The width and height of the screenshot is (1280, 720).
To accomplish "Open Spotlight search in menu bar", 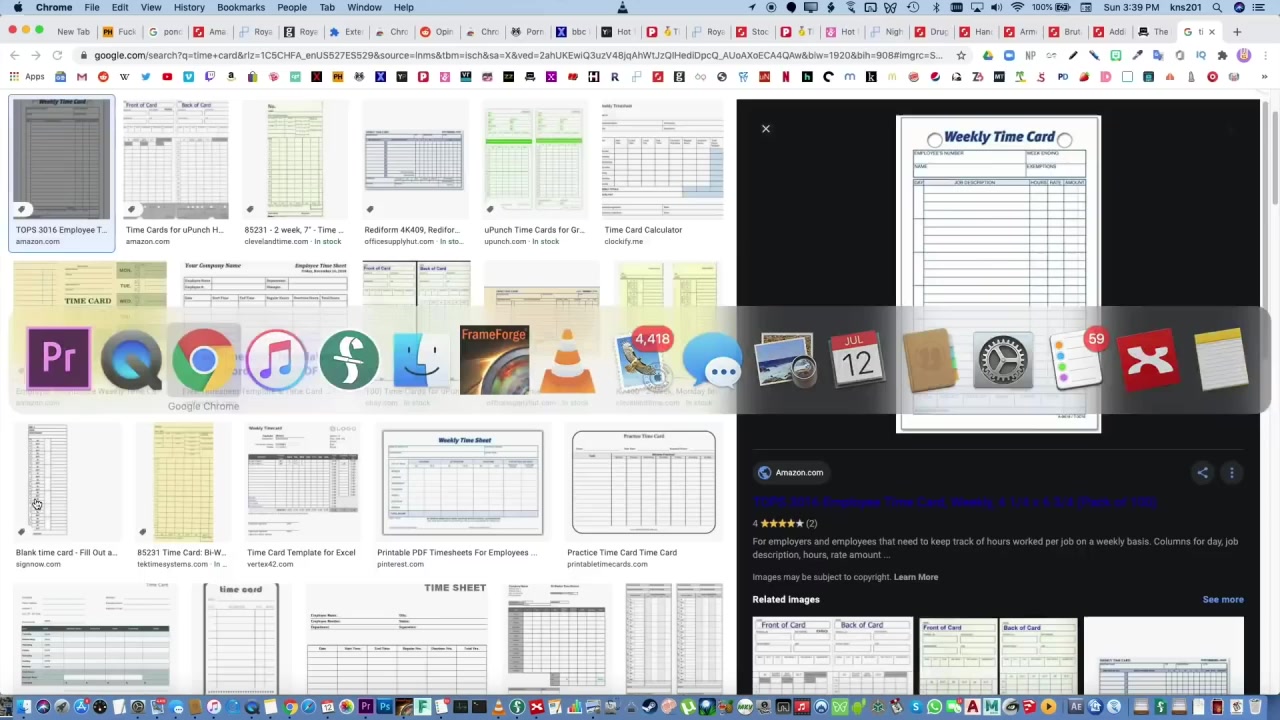I will [1216, 7].
